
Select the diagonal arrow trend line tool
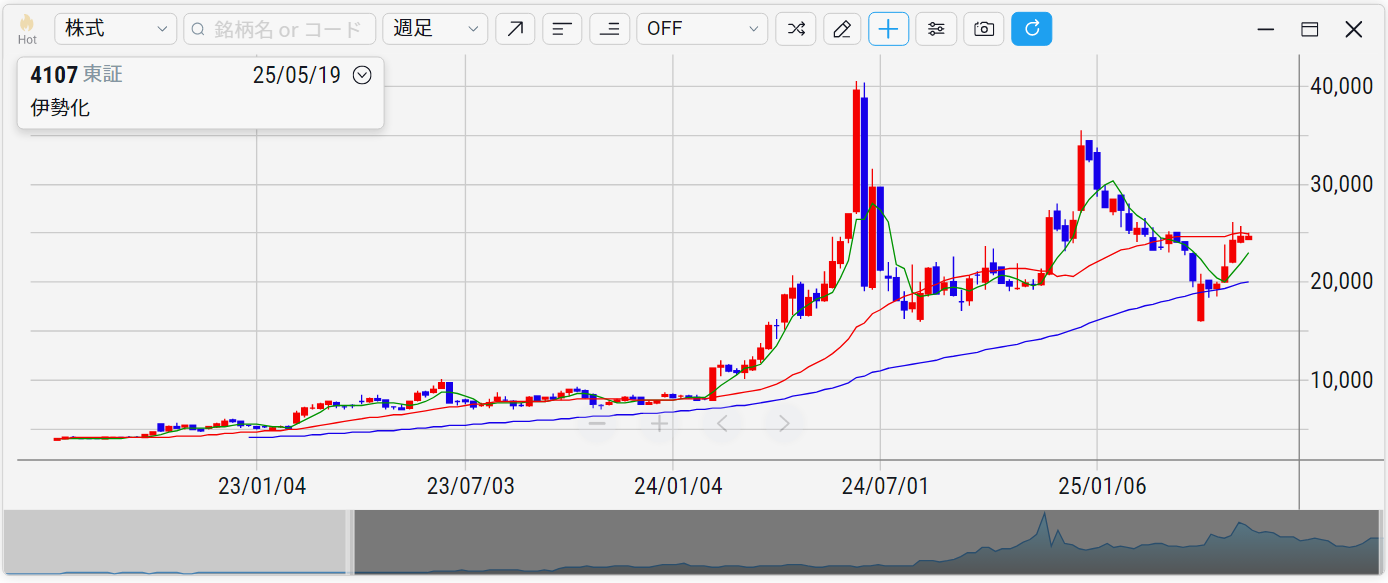coord(514,29)
